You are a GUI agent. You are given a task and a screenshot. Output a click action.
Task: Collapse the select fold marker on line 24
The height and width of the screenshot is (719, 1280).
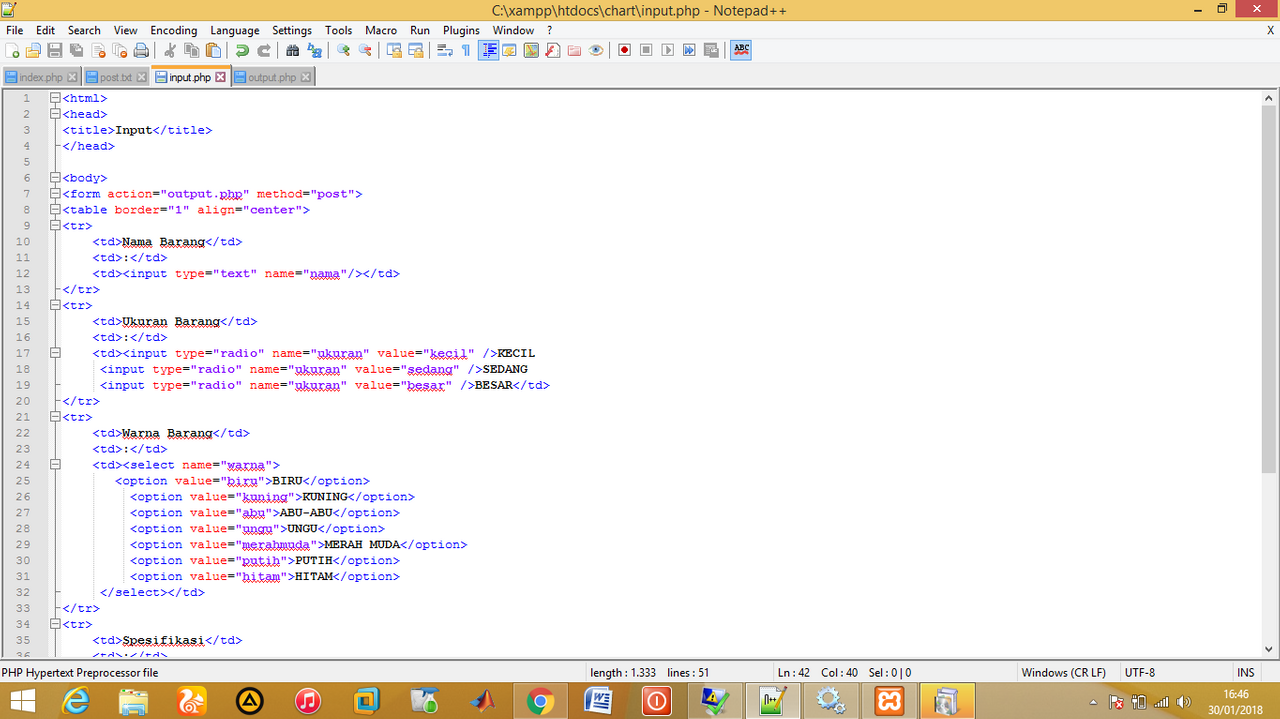tap(55, 465)
